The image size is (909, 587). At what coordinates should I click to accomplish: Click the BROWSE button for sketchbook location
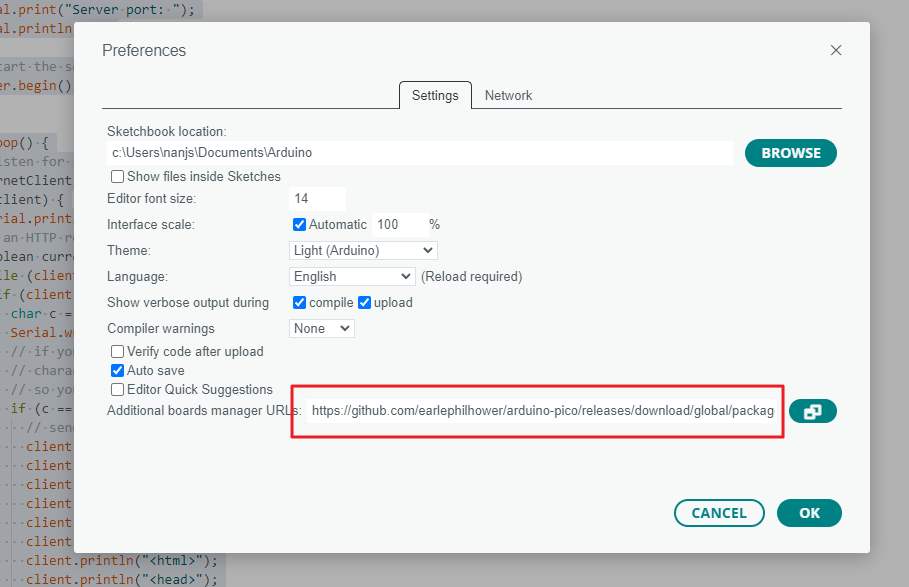[790, 153]
